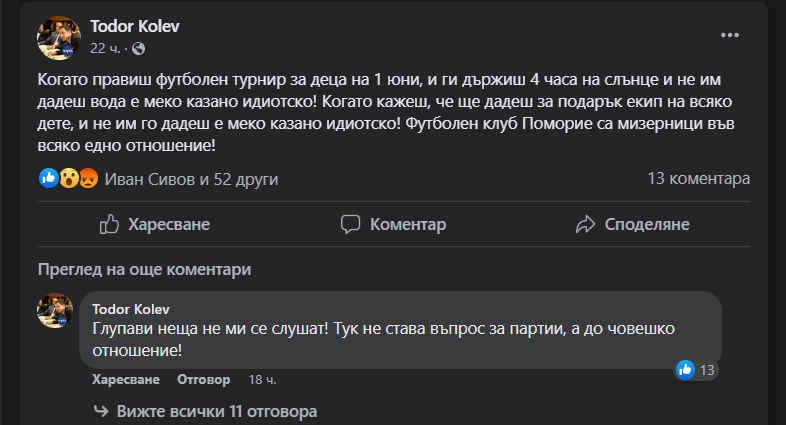Click the share arrow icon
The width and height of the screenshot is (786, 425).
(x=586, y=224)
